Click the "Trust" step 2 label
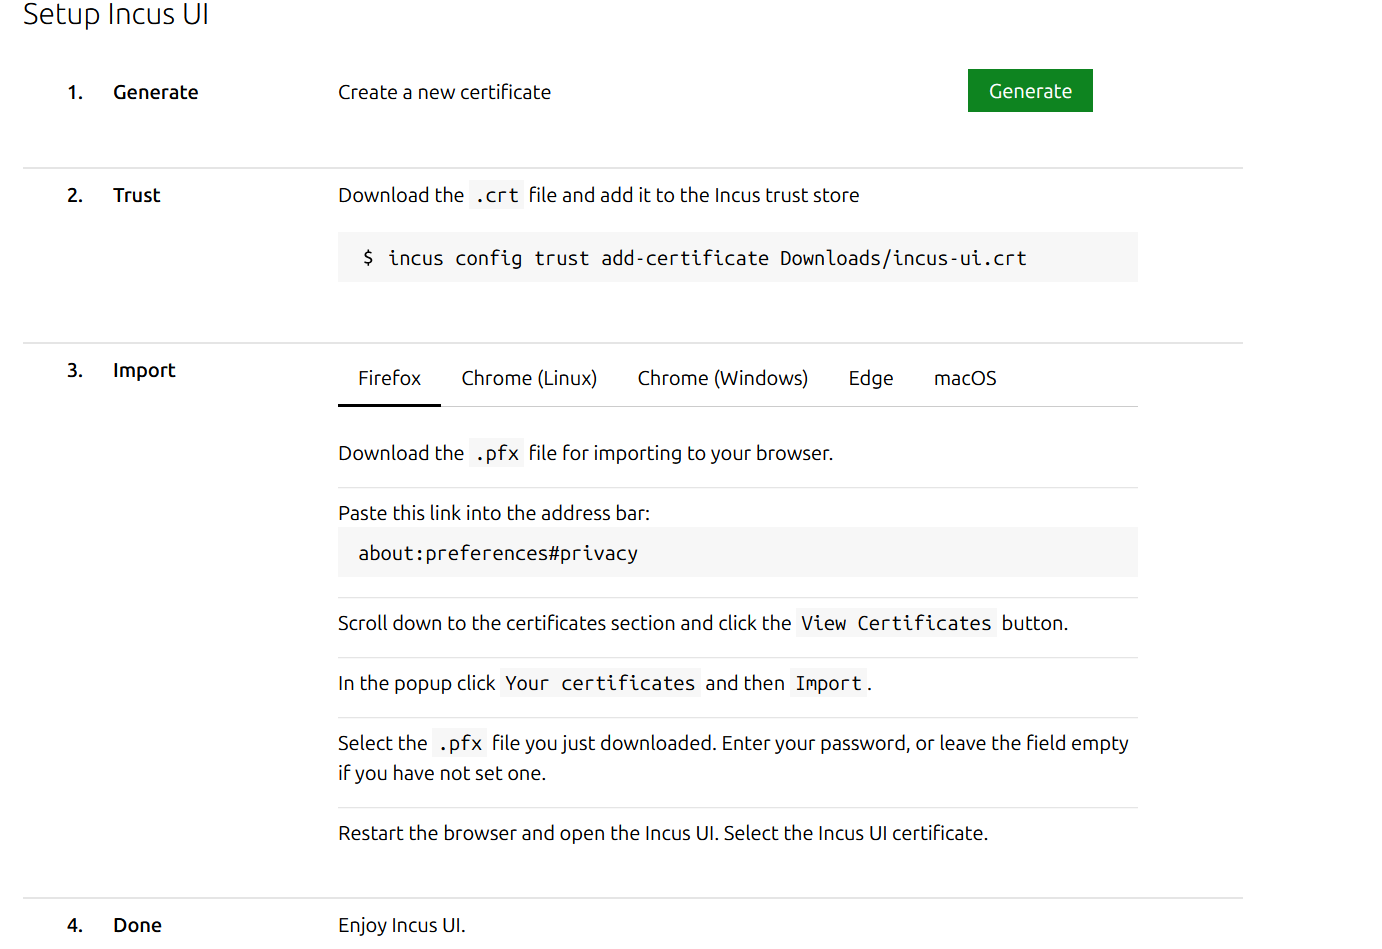 136,195
